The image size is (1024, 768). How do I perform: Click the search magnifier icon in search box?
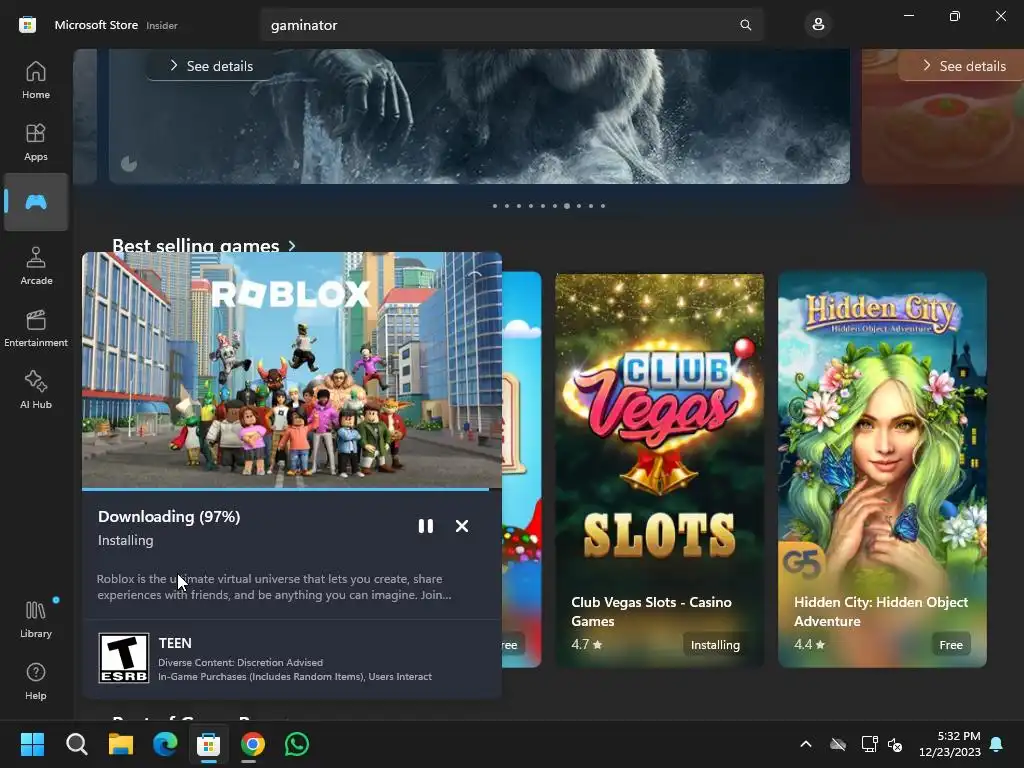pyautogui.click(x=745, y=25)
